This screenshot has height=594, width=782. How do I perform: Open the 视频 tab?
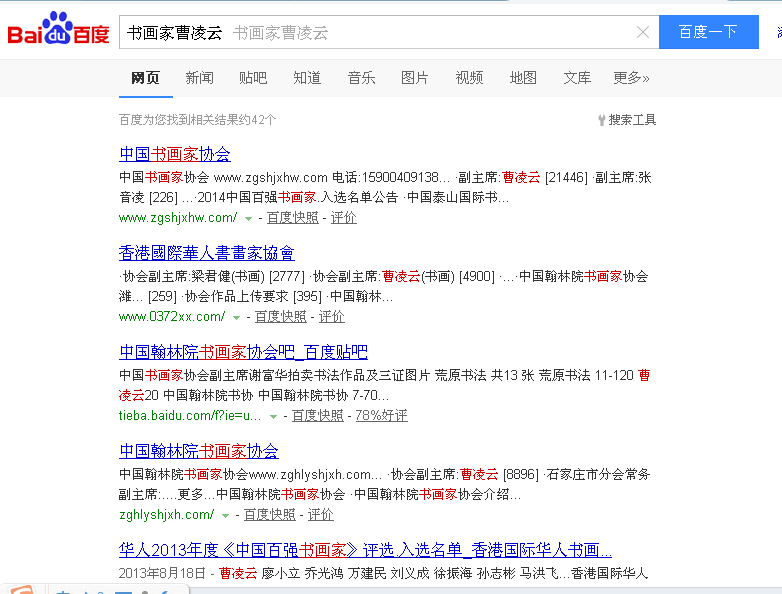469,78
